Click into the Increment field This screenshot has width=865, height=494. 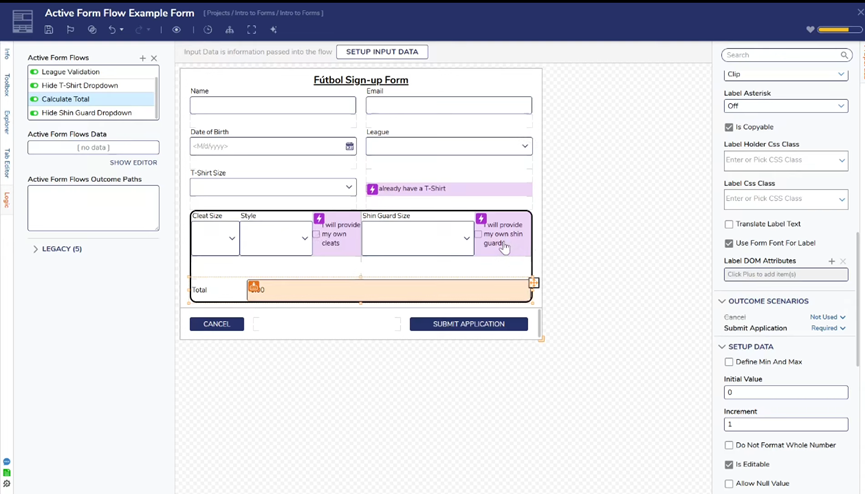[x=786, y=424]
